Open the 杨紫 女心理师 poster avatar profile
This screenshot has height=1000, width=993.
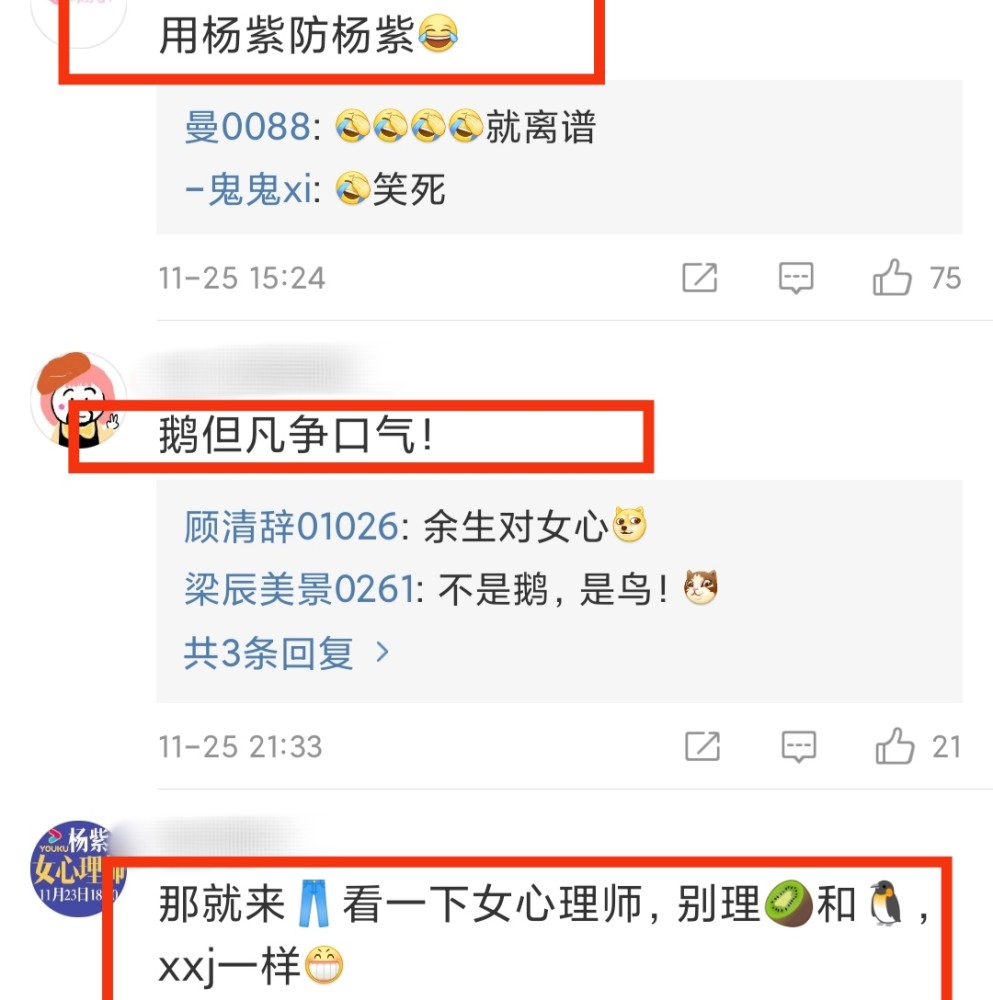[x=78, y=869]
